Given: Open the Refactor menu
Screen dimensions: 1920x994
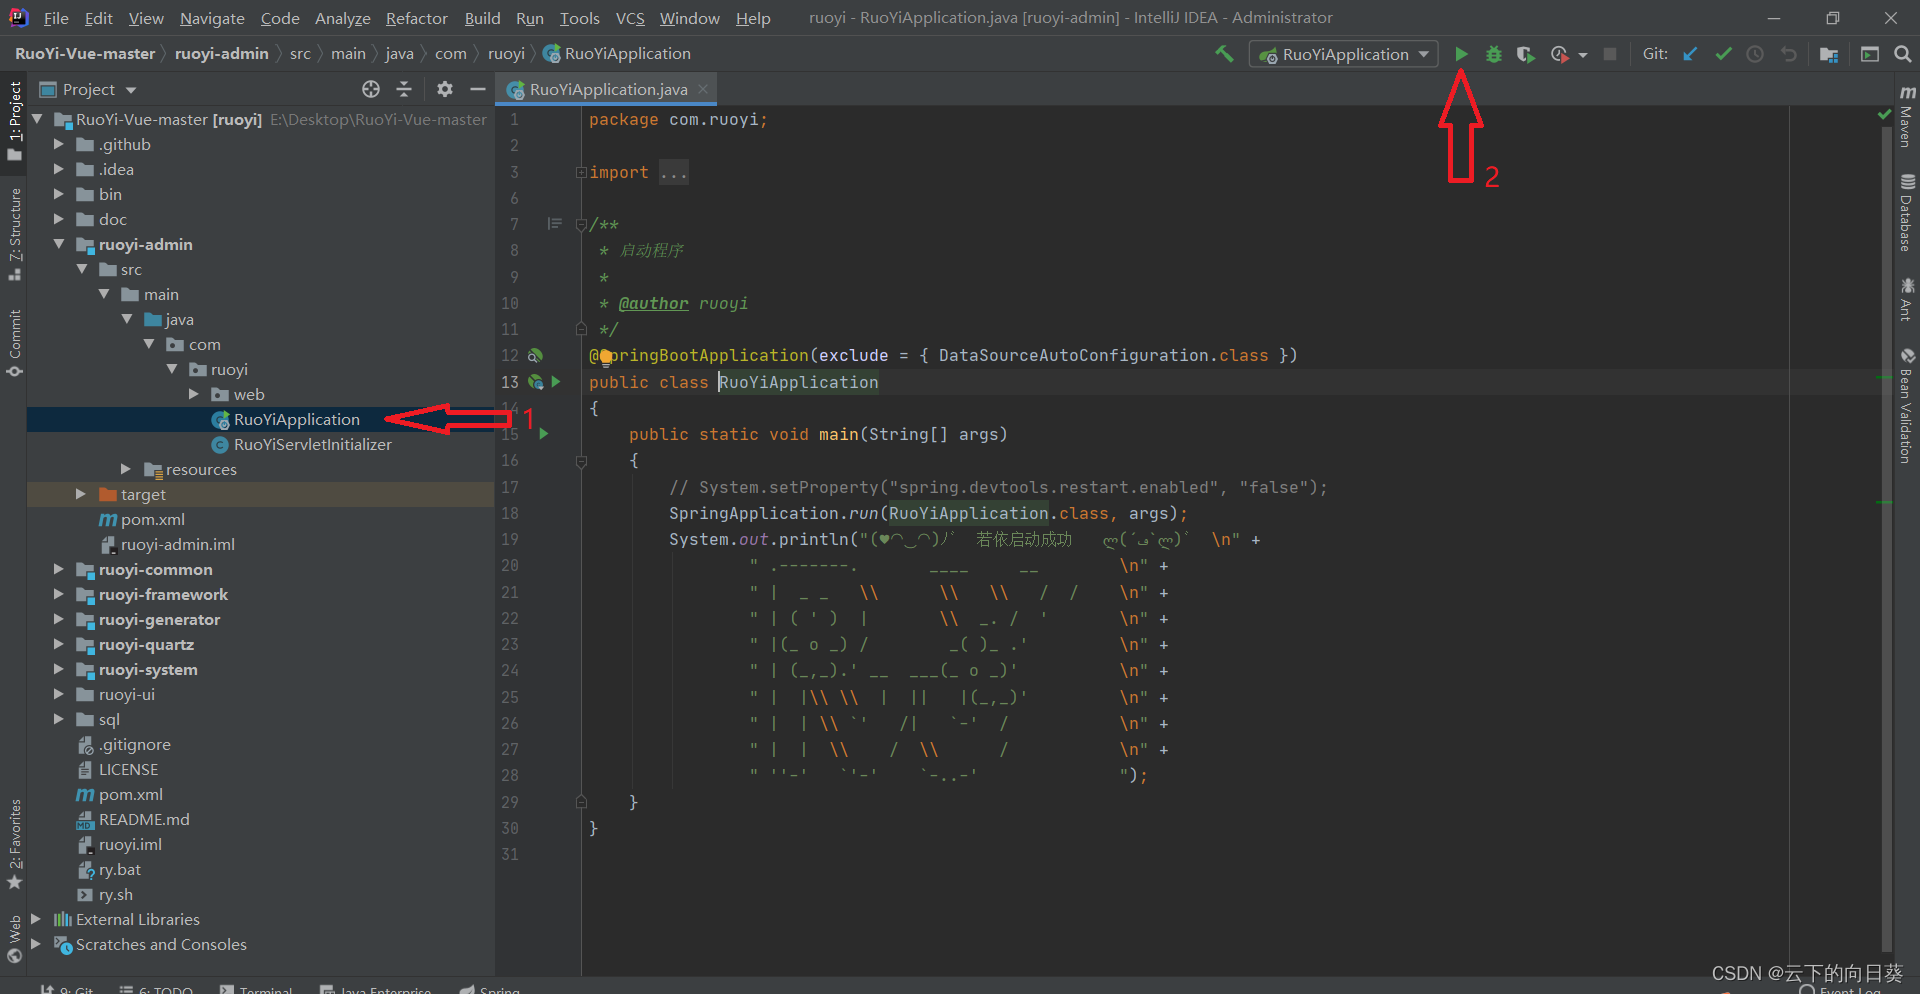Looking at the screenshot, I should point(416,18).
